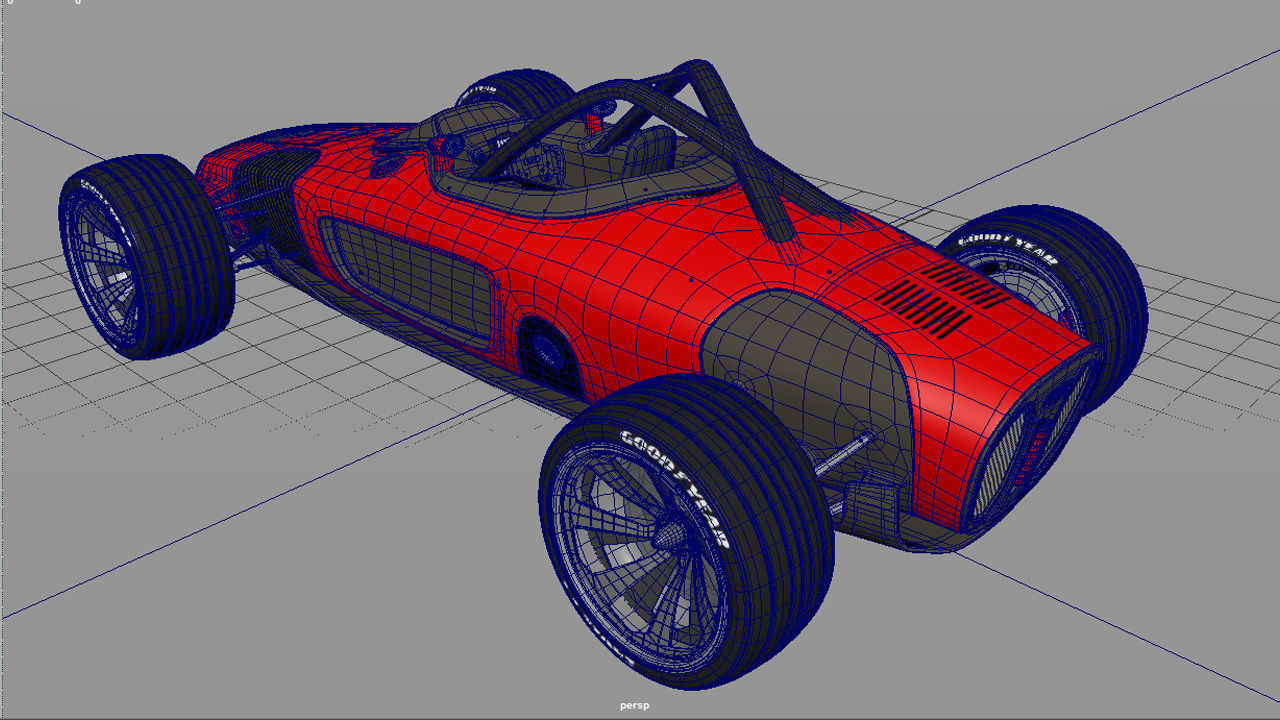Select the front-left tire with Goodyear lettering
The width and height of the screenshot is (1280, 720).
[x=686, y=531]
